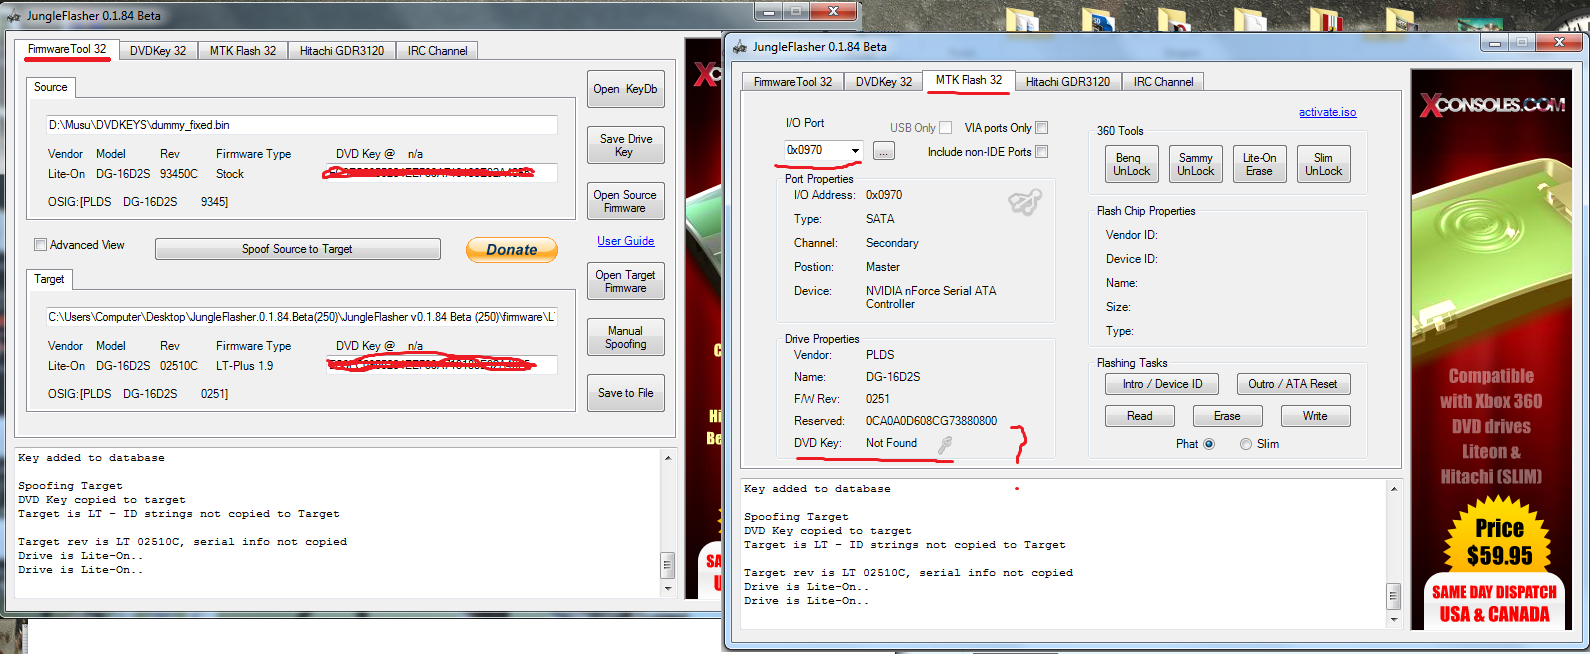The width and height of the screenshot is (1590, 654).
Task: Click the Erase flashing task button
Action: pyautogui.click(x=1227, y=416)
